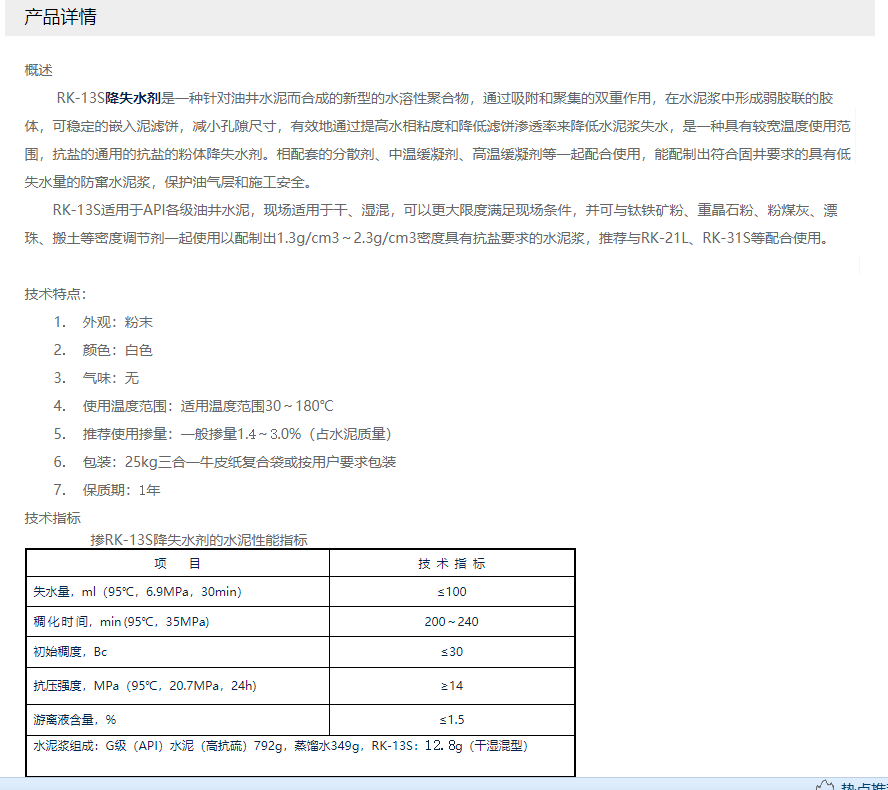Click the 概述 heading

39,70
